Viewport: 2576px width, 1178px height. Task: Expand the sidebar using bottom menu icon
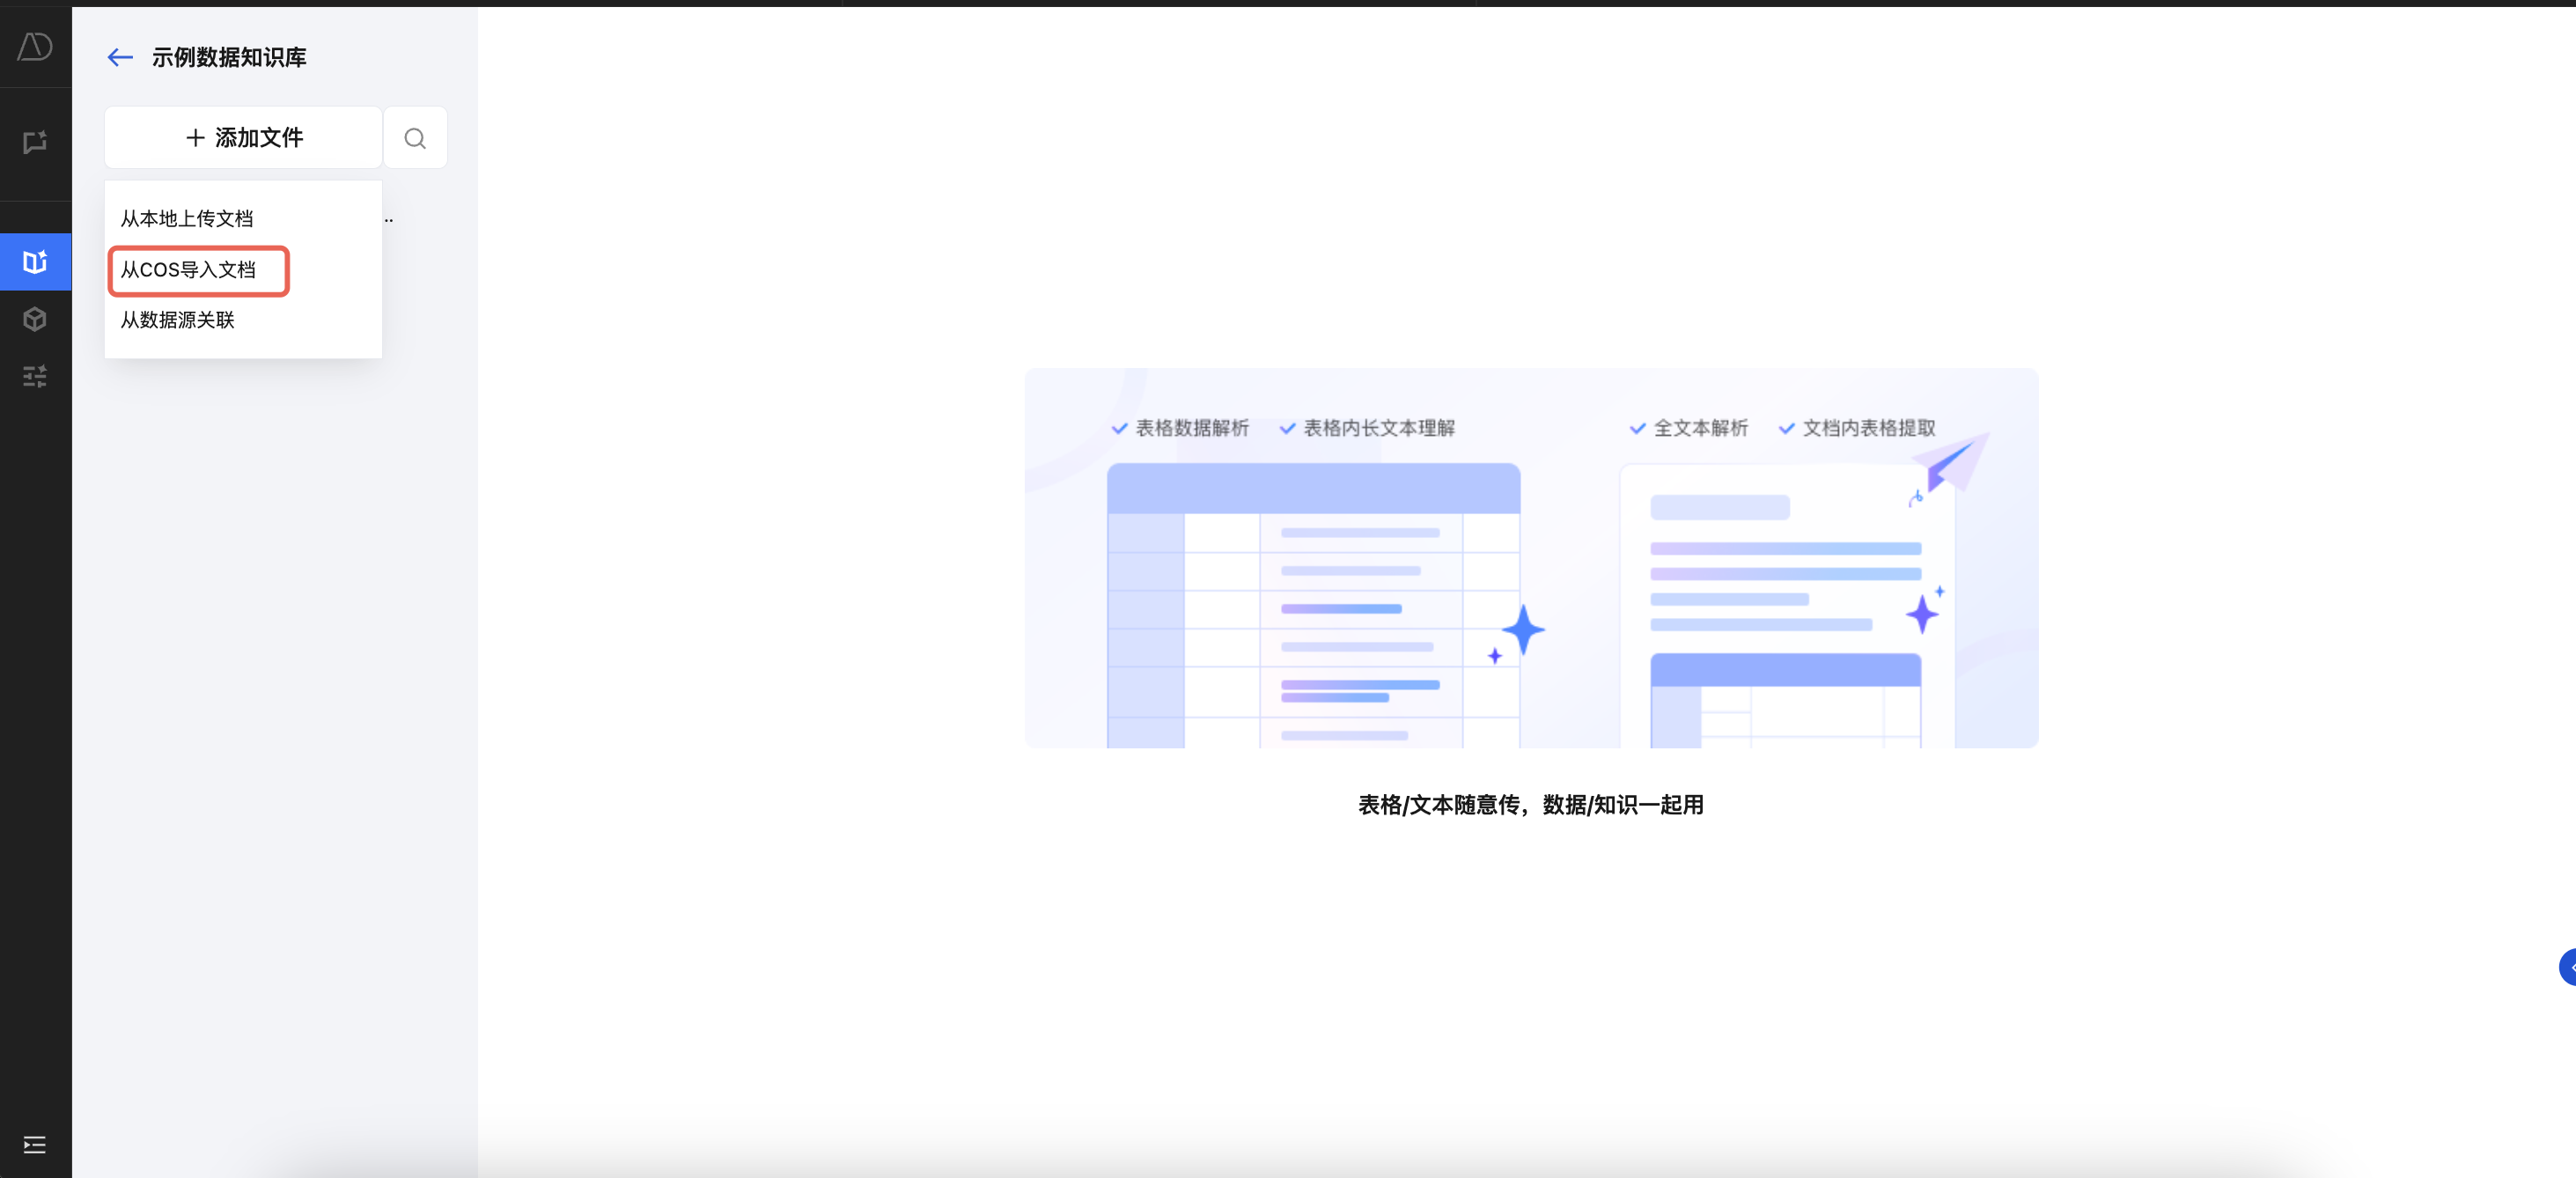coord(35,1144)
